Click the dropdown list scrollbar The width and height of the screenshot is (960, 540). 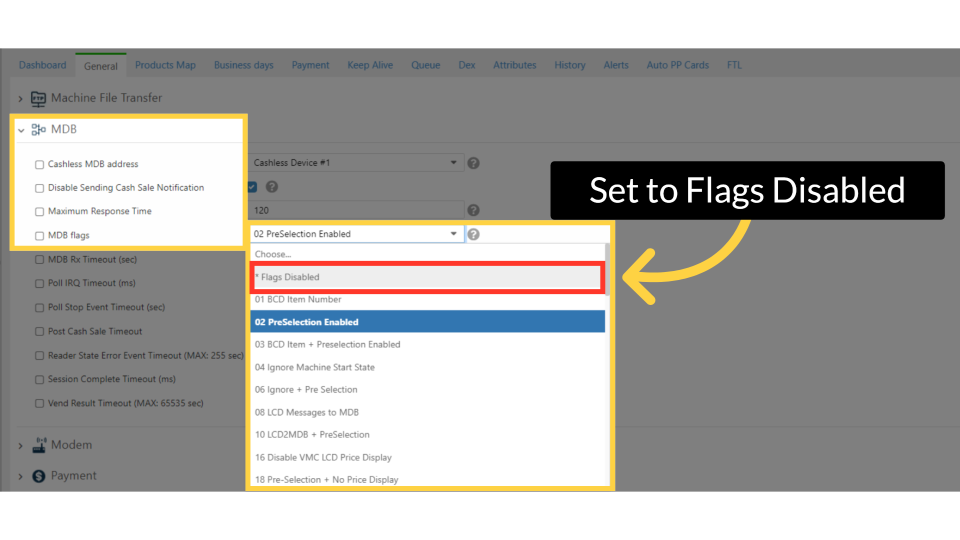point(608,270)
